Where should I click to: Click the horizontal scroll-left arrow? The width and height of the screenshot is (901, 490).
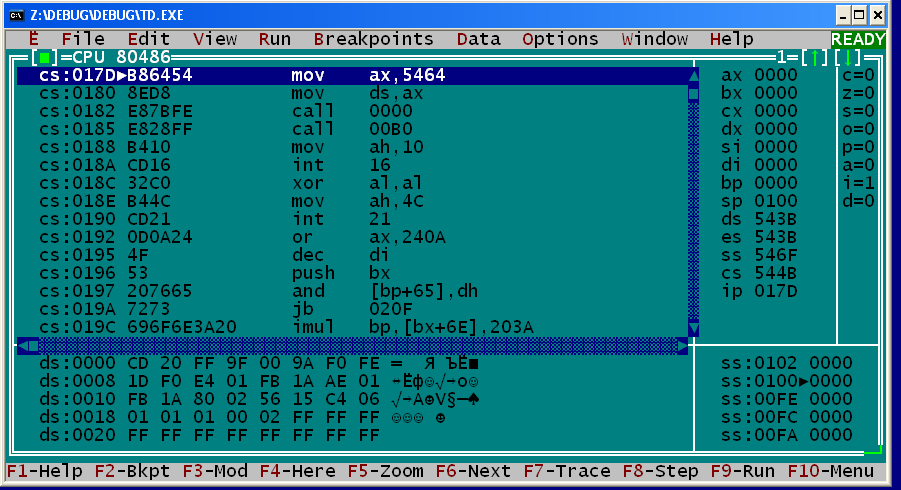click(22, 346)
